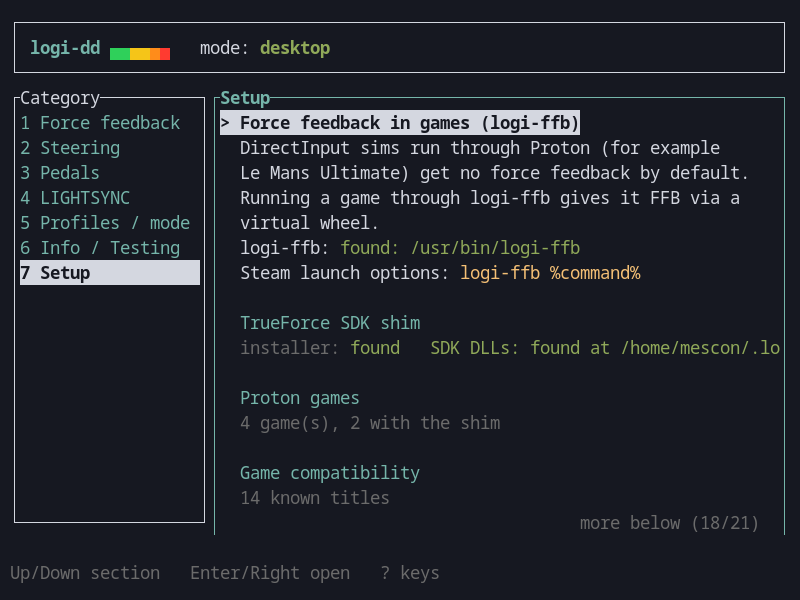800x600 pixels.
Task: Click the green-to-red color bar in header
Action: click(140, 54)
